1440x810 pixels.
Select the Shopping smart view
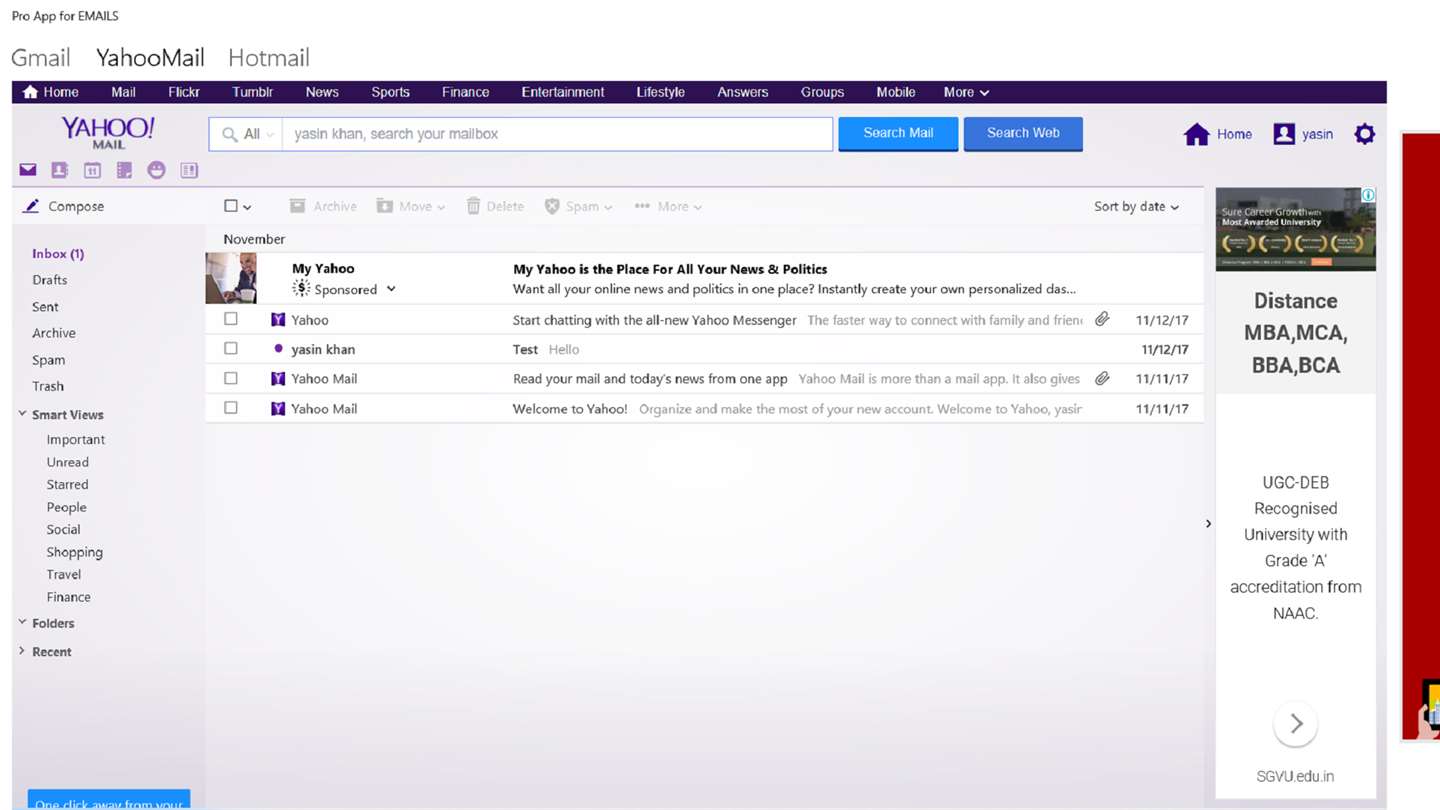[x=75, y=552]
